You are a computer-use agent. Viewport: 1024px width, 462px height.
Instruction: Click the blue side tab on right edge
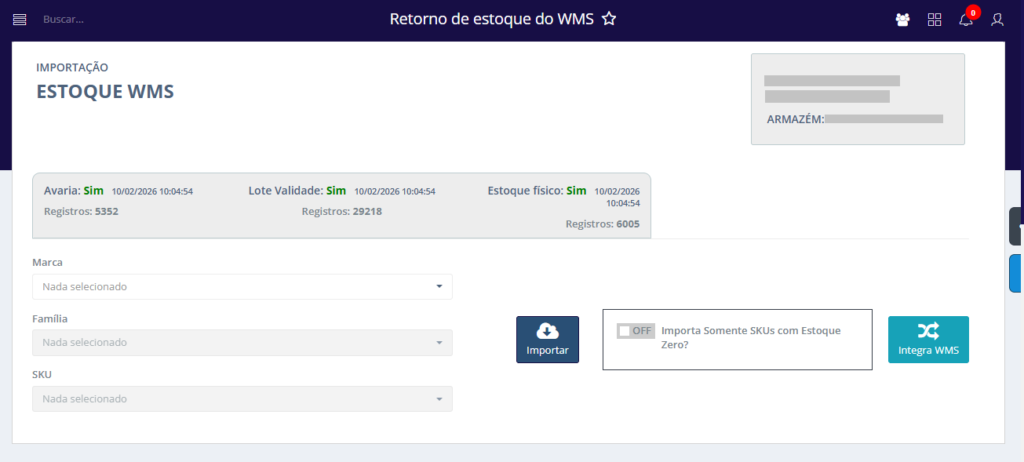tap(1016, 273)
